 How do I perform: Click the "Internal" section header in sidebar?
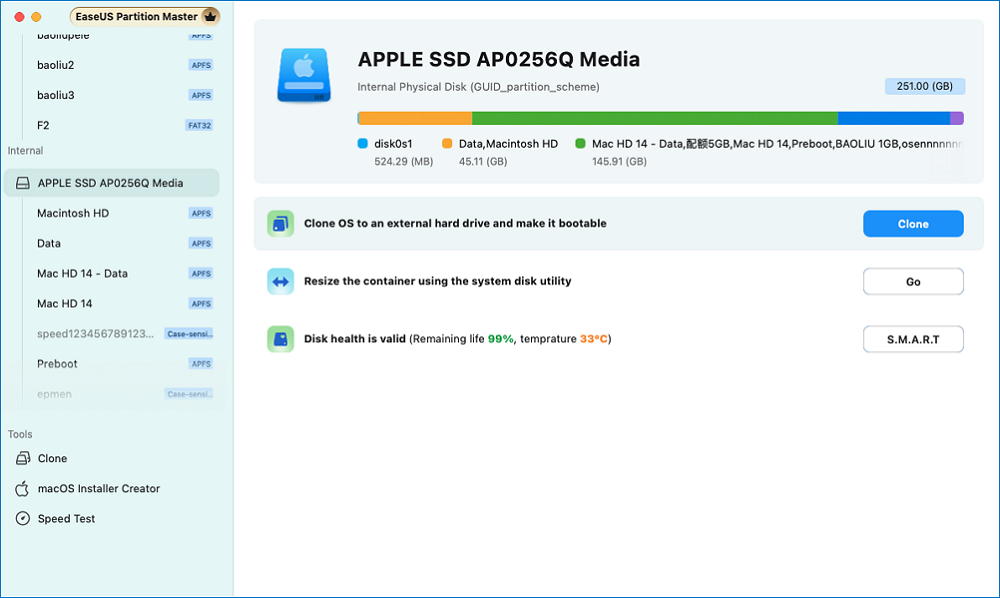coord(26,151)
